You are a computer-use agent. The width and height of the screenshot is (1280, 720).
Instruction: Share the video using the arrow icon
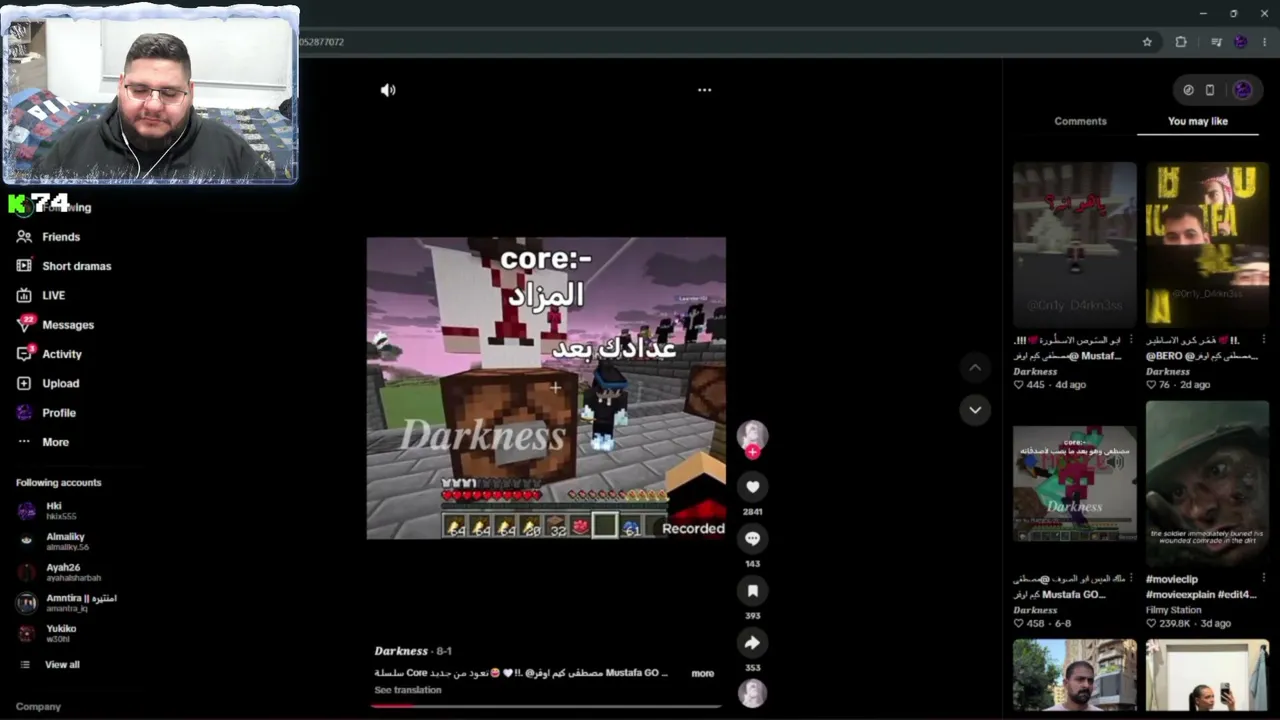(752, 643)
